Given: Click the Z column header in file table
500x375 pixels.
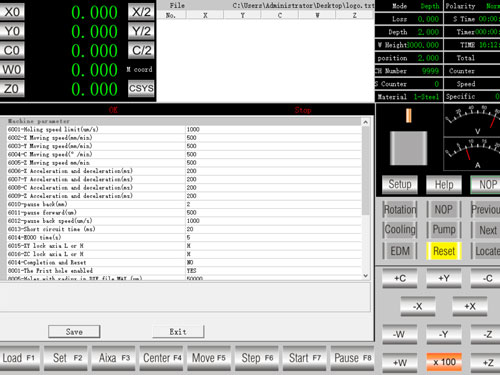Looking at the screenshot, I should tap(355, 15).
